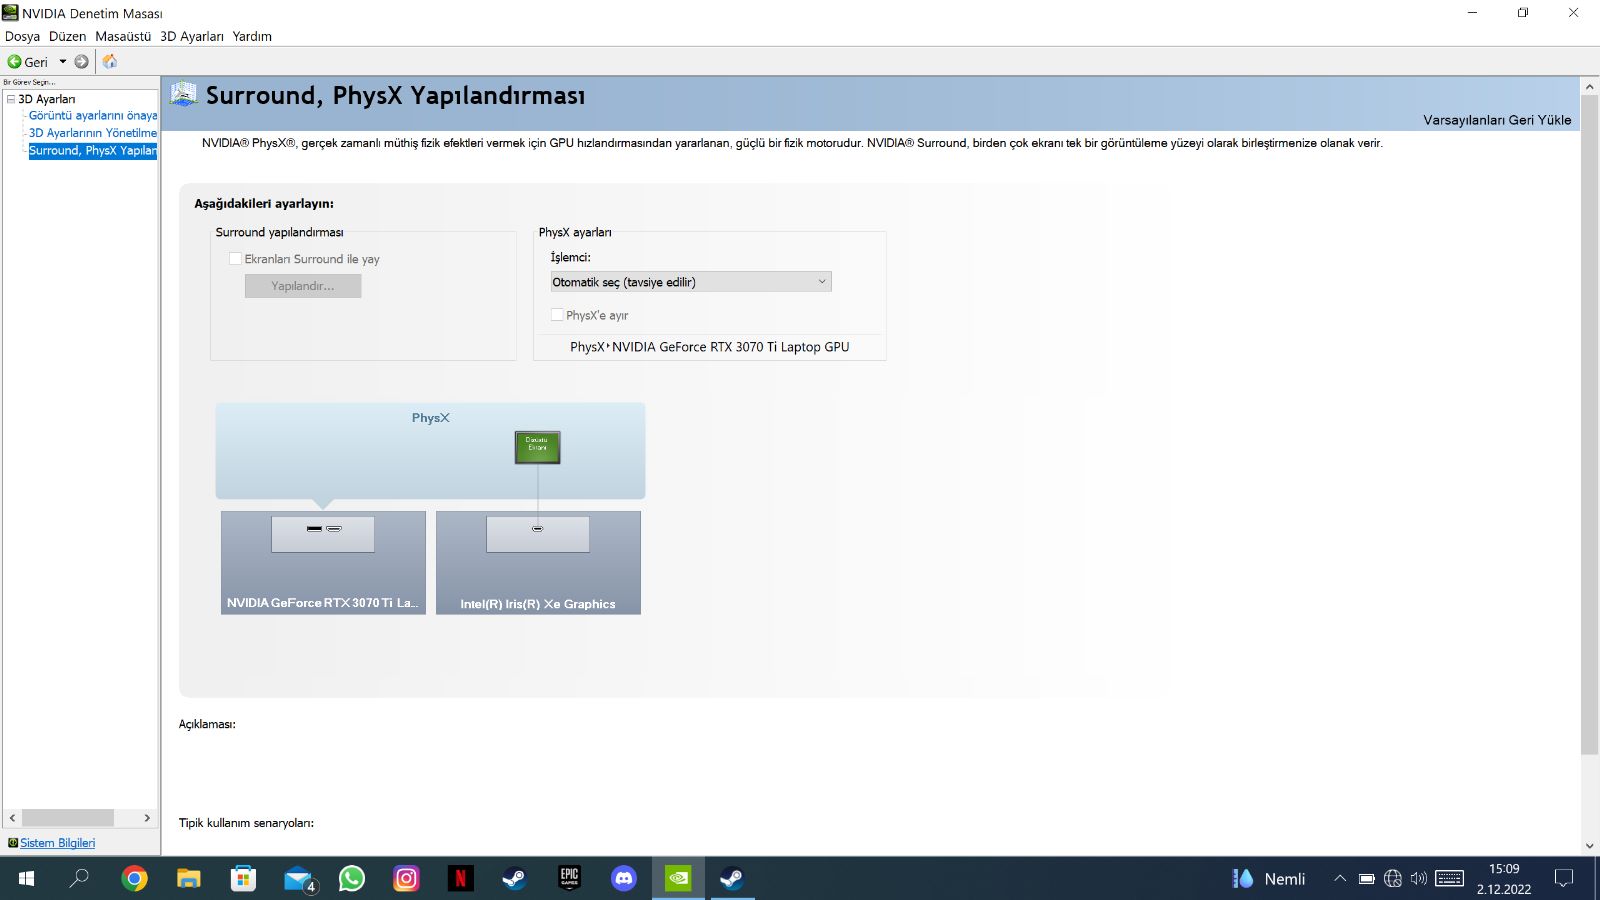Open the first Steam taskbar icon

514,879
